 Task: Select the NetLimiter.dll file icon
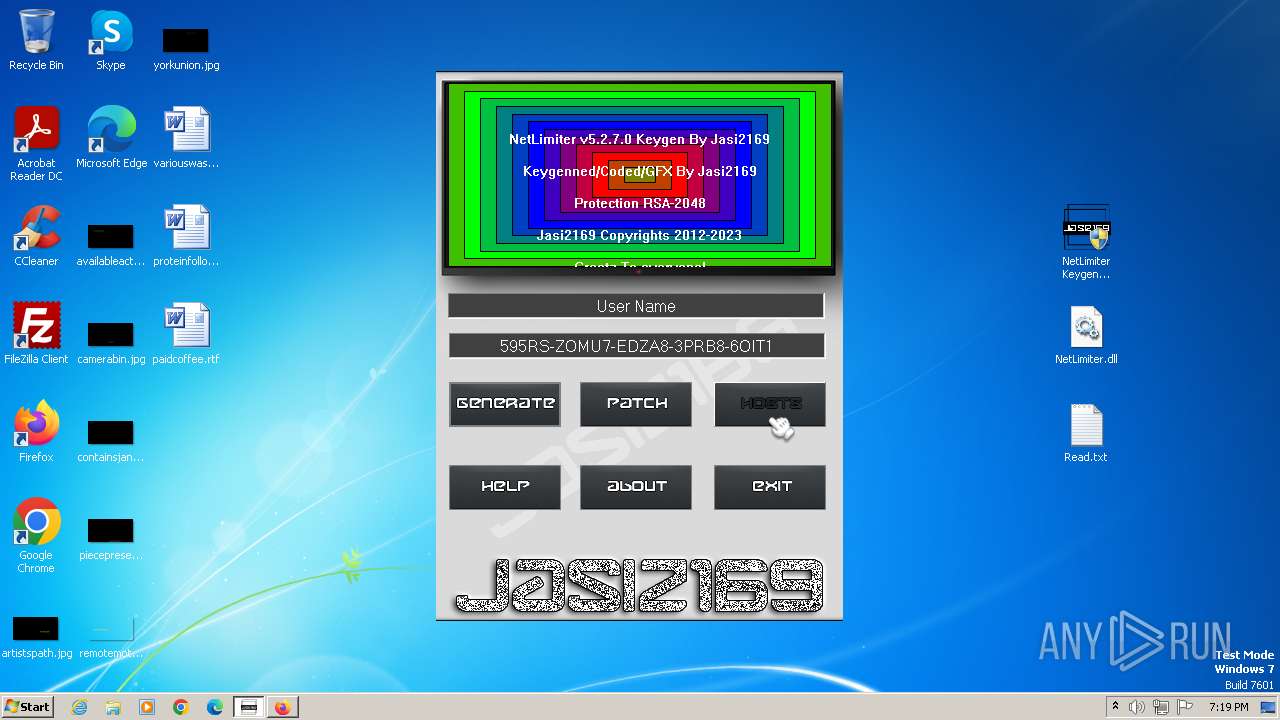tap(1086, 334)
